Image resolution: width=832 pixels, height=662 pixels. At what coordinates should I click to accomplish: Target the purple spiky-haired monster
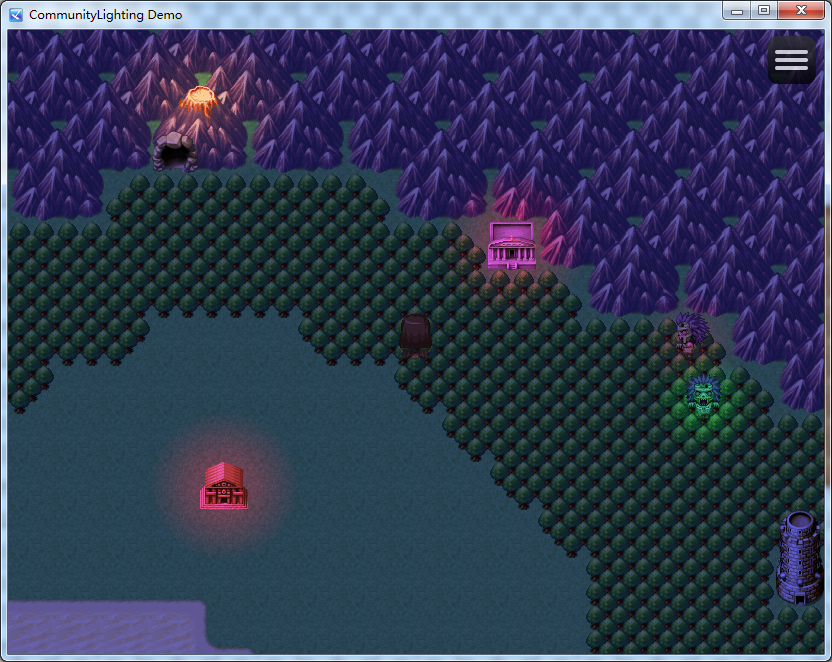[x=688, y=335]
